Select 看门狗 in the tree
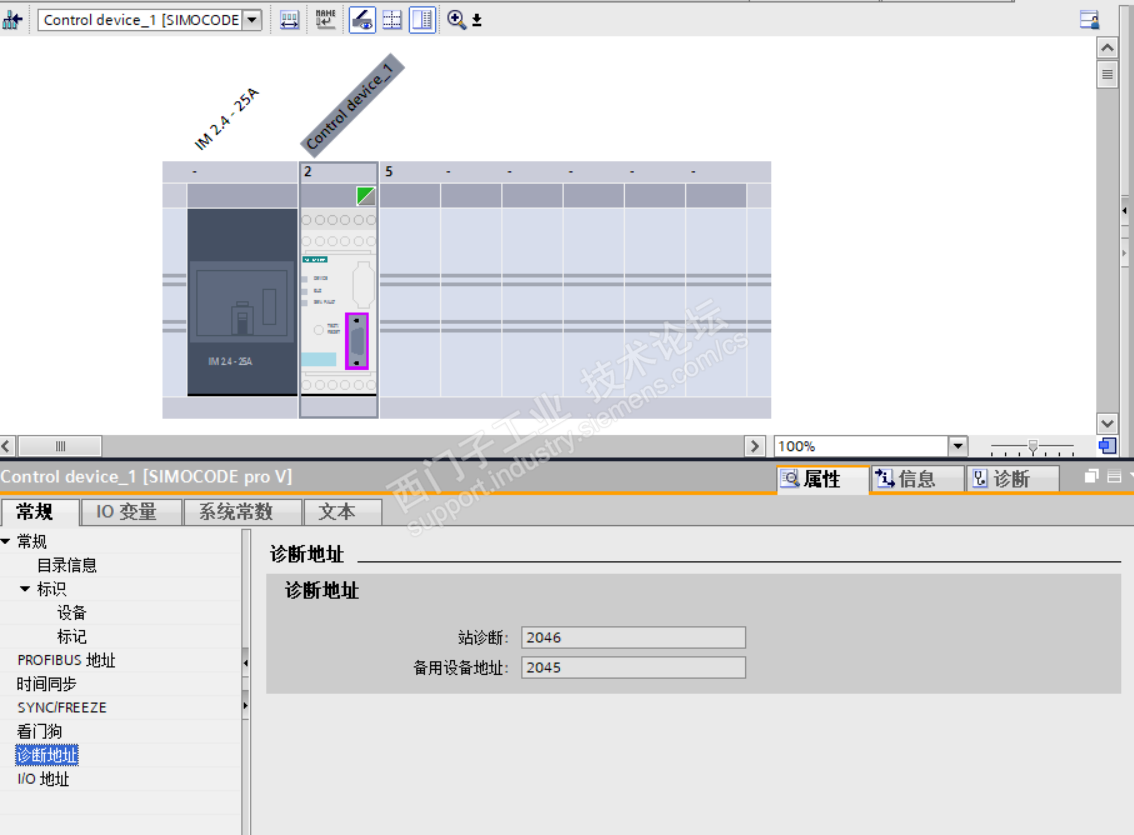1134x835 pixels. click(x=39, y=732)
